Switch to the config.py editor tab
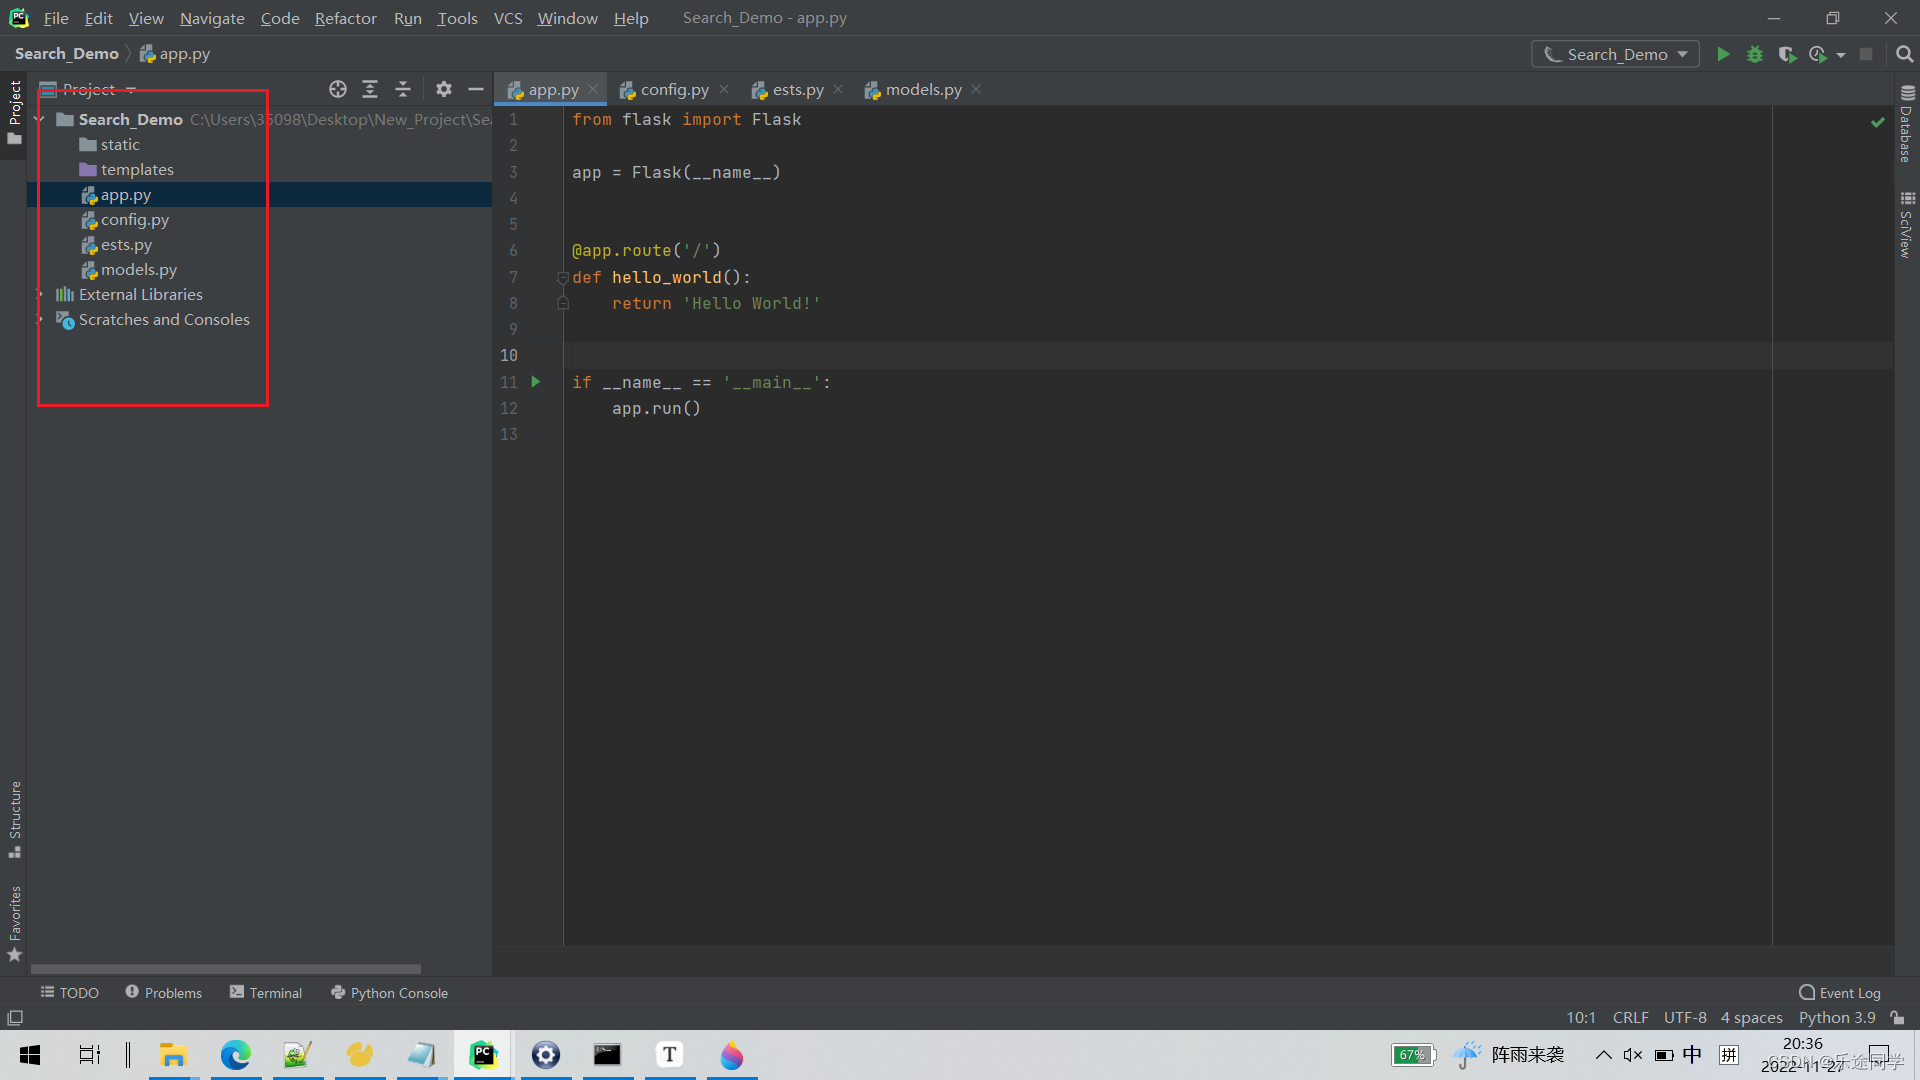Image resolution: width=1920 pixels, height=1080 pixels. 673,89
